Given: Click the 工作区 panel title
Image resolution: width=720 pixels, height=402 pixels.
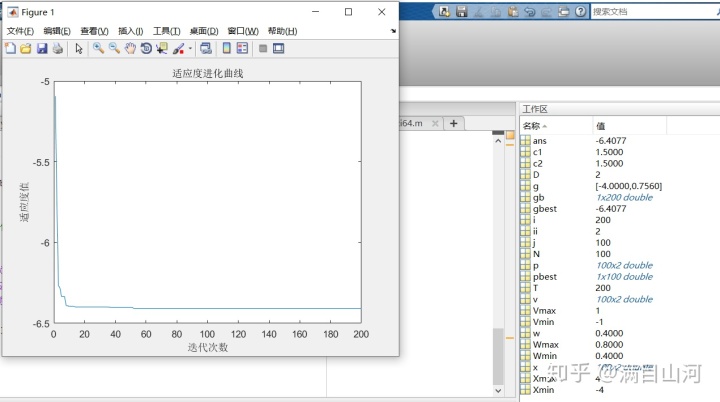Looking at the screenshot, I should (x=535, y=109).
